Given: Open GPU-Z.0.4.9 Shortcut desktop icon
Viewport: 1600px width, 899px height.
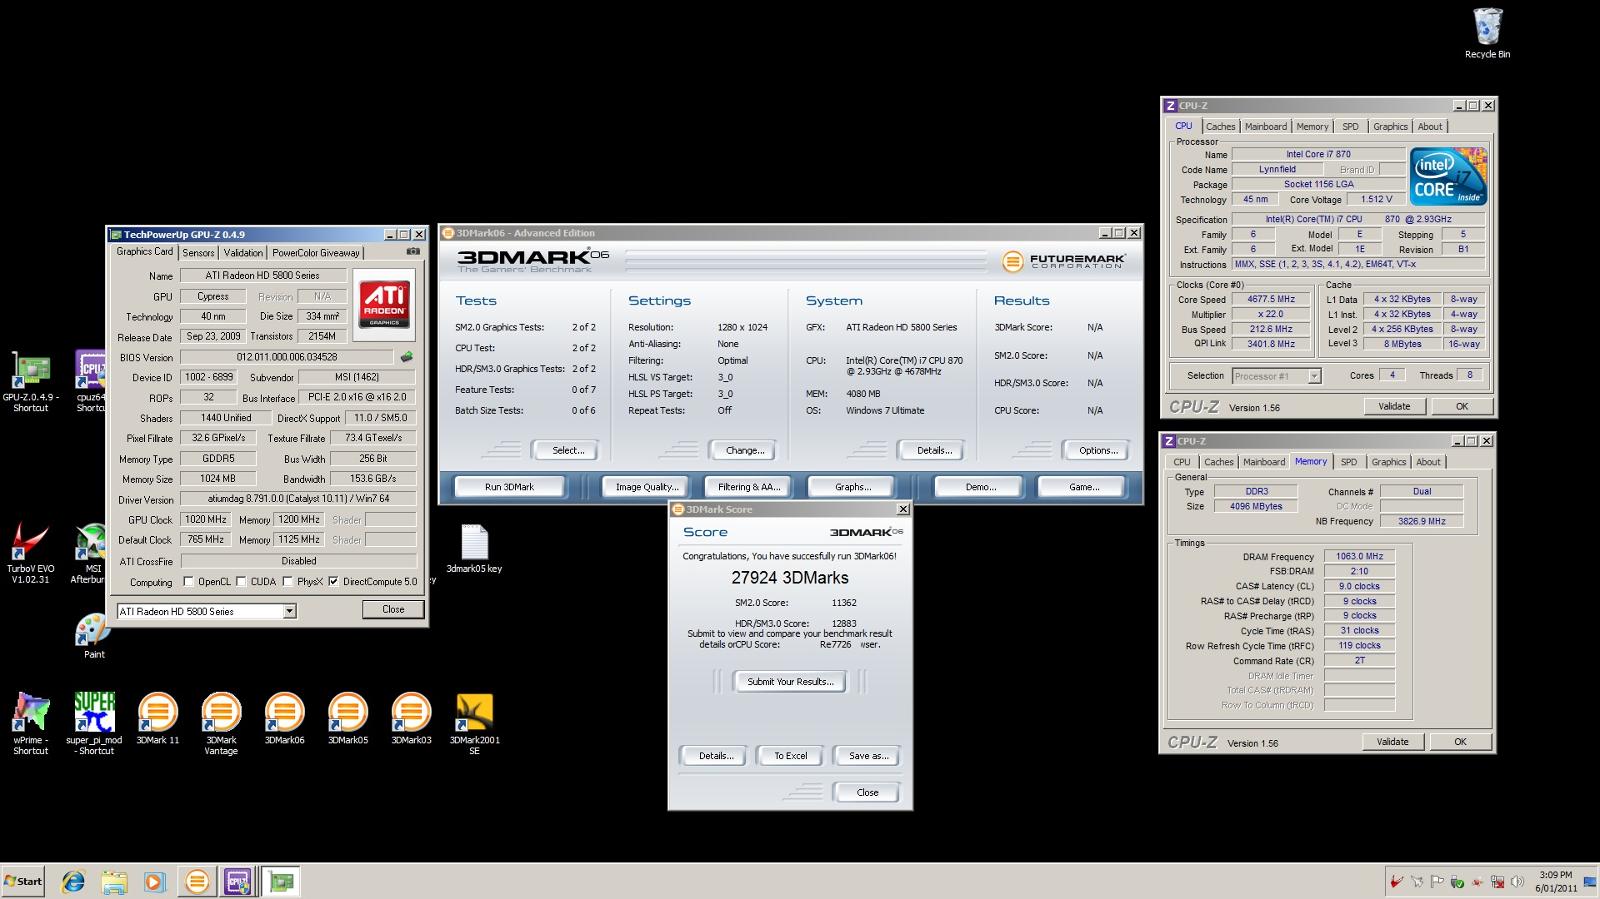Looking at the screenshot, I should pos(30,382).
